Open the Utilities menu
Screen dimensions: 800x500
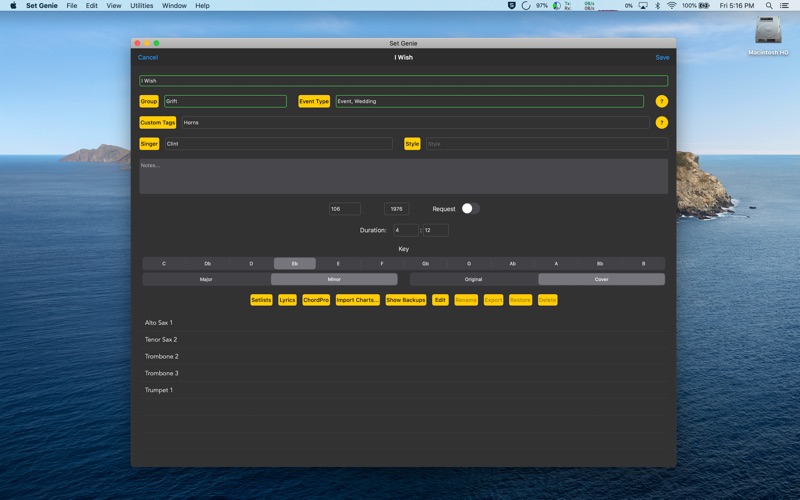[141, 6]
